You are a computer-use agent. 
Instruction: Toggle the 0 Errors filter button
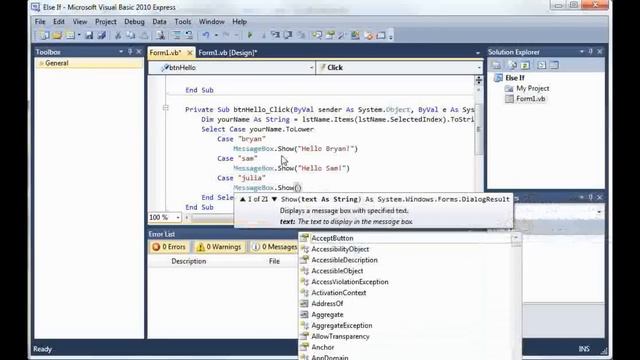[169, 247]
